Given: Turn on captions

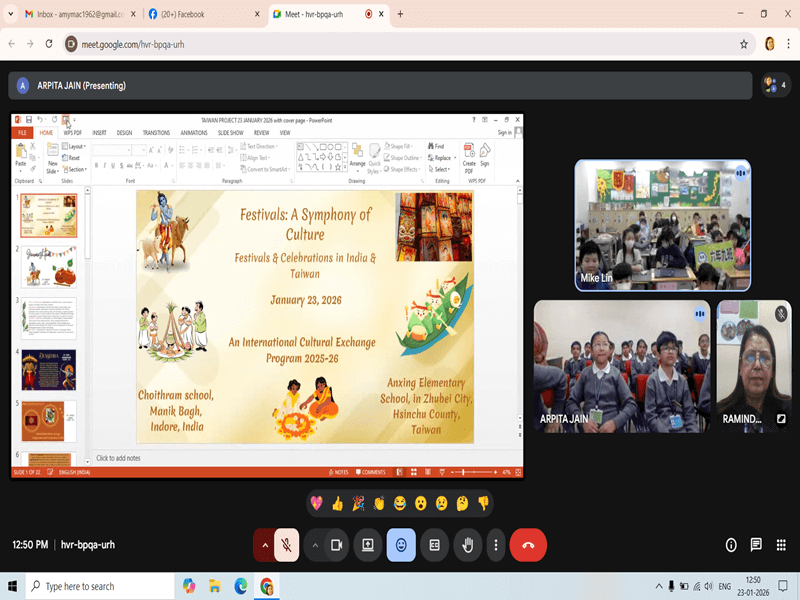Looking at the screenshot, I should [434, 545].
